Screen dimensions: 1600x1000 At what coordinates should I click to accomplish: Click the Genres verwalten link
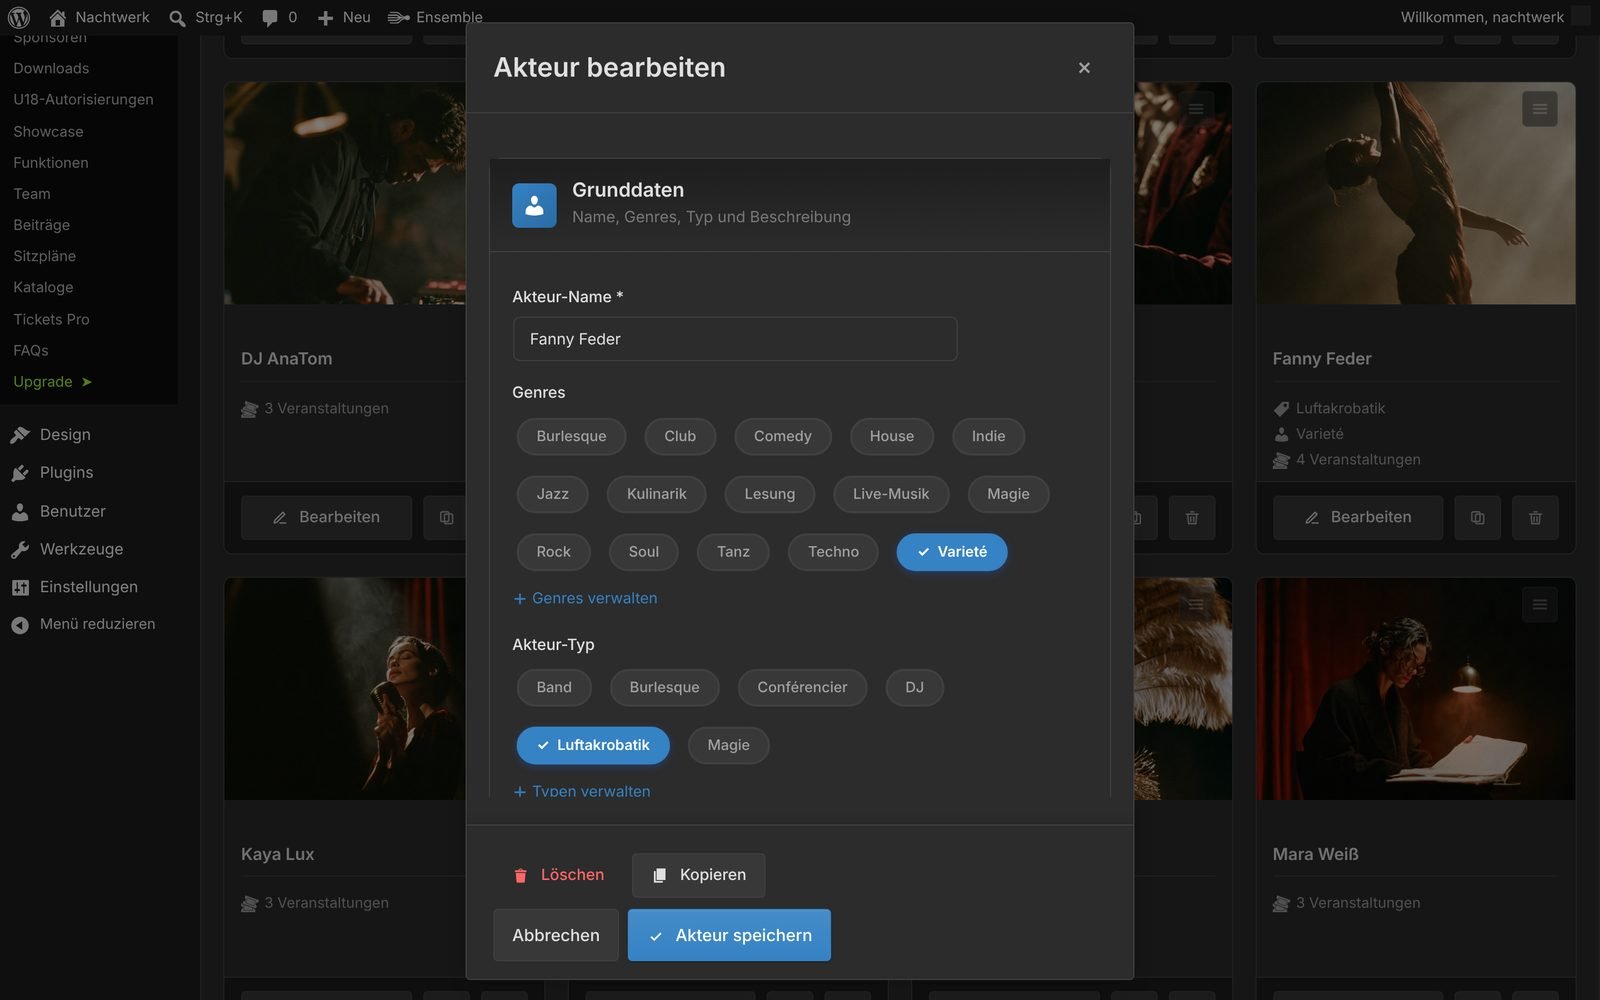pos(585,598)
